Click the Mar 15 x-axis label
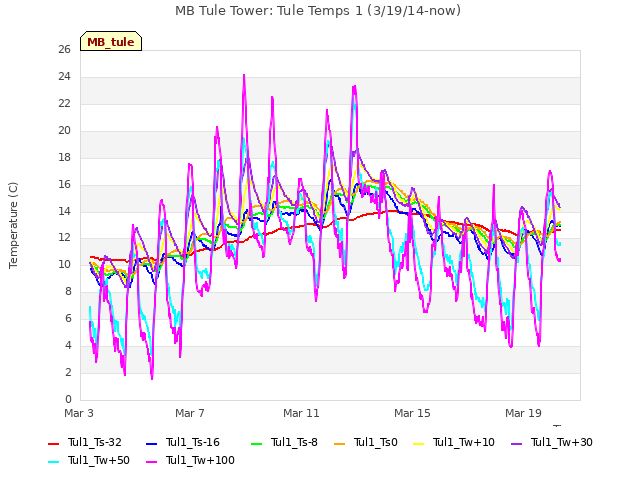This screenshot has height=480, width=640. click(x=412, y=413)
